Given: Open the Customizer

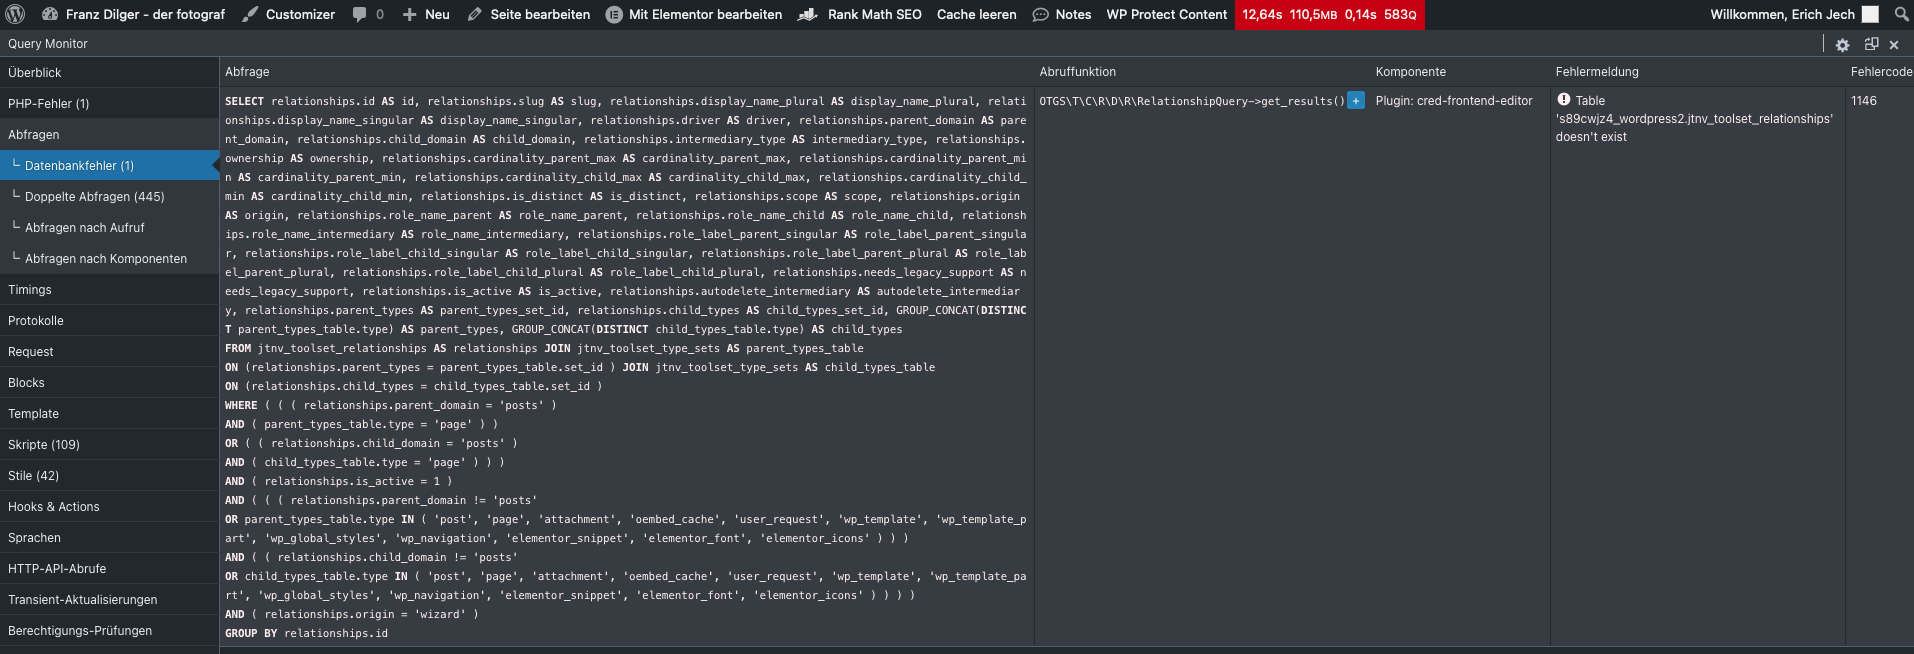Looking at the screenshot, I should point(288,14).
